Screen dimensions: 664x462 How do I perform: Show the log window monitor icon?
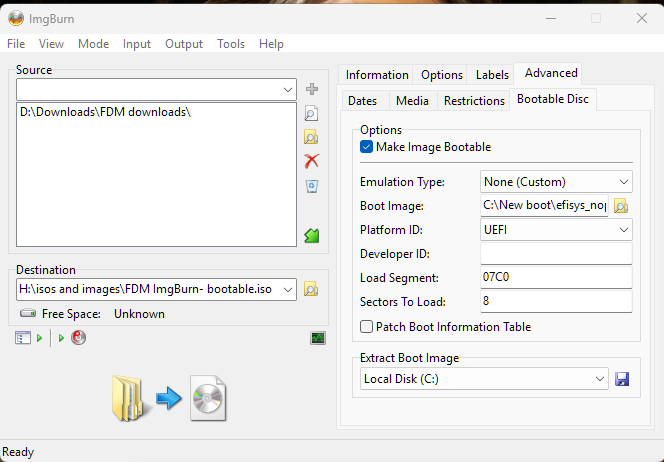pyautogui.click(x=318, y=338)
